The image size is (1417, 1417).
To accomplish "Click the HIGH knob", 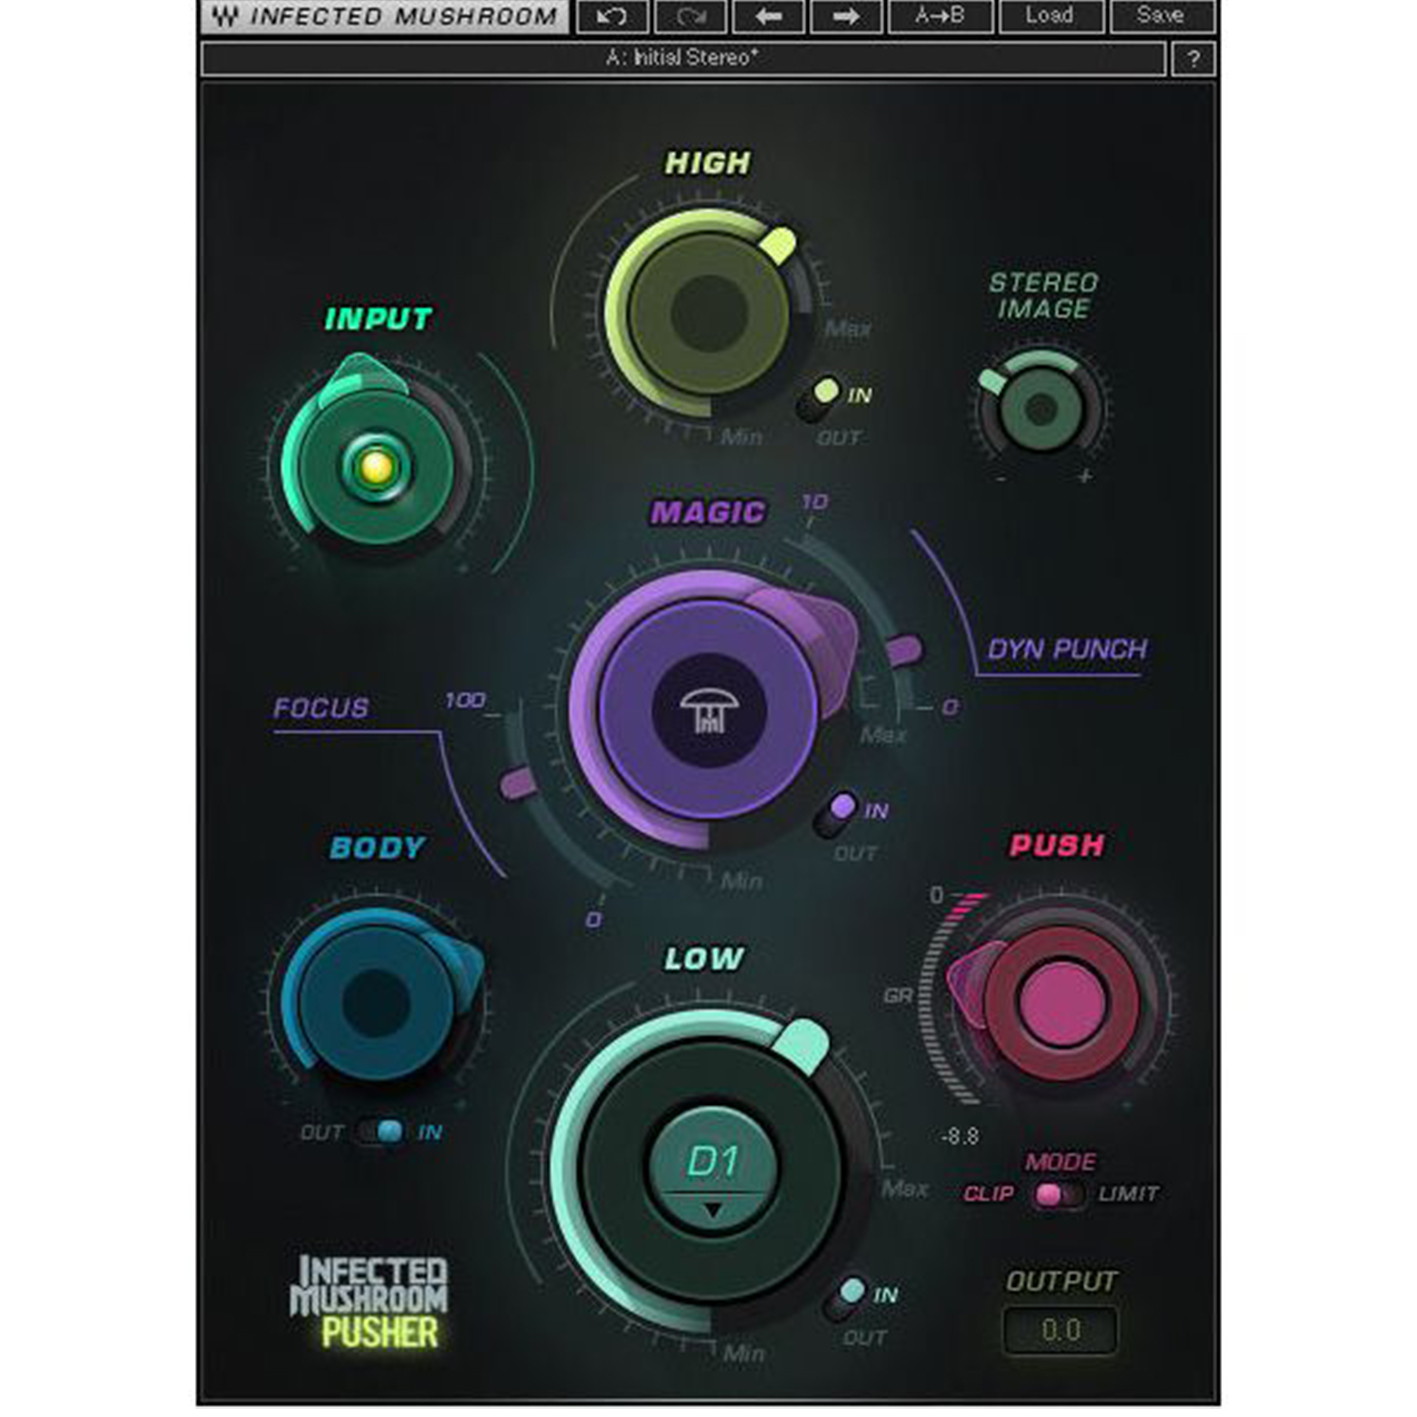I will [x=709, y=314].
